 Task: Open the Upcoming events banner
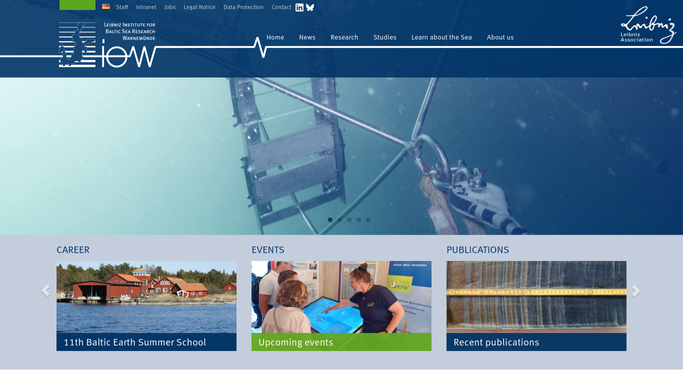point(342,342)
